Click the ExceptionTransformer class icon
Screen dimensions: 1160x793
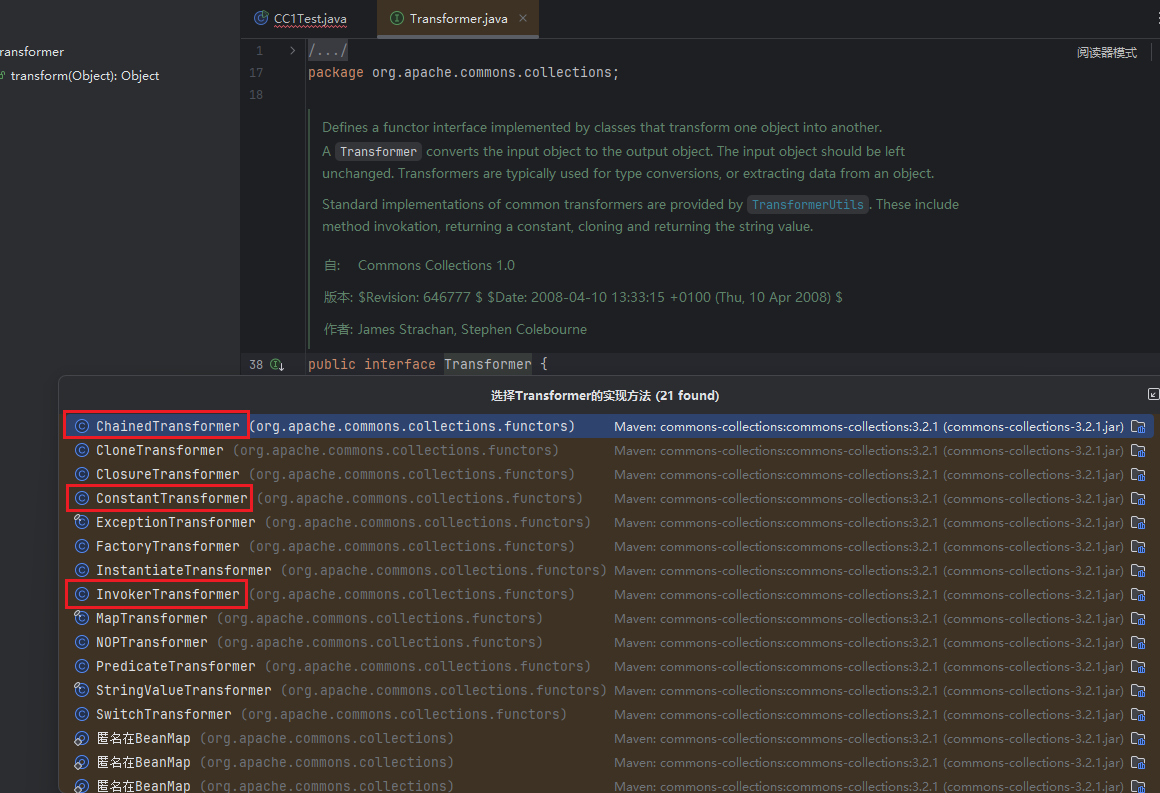coord(82,522)
